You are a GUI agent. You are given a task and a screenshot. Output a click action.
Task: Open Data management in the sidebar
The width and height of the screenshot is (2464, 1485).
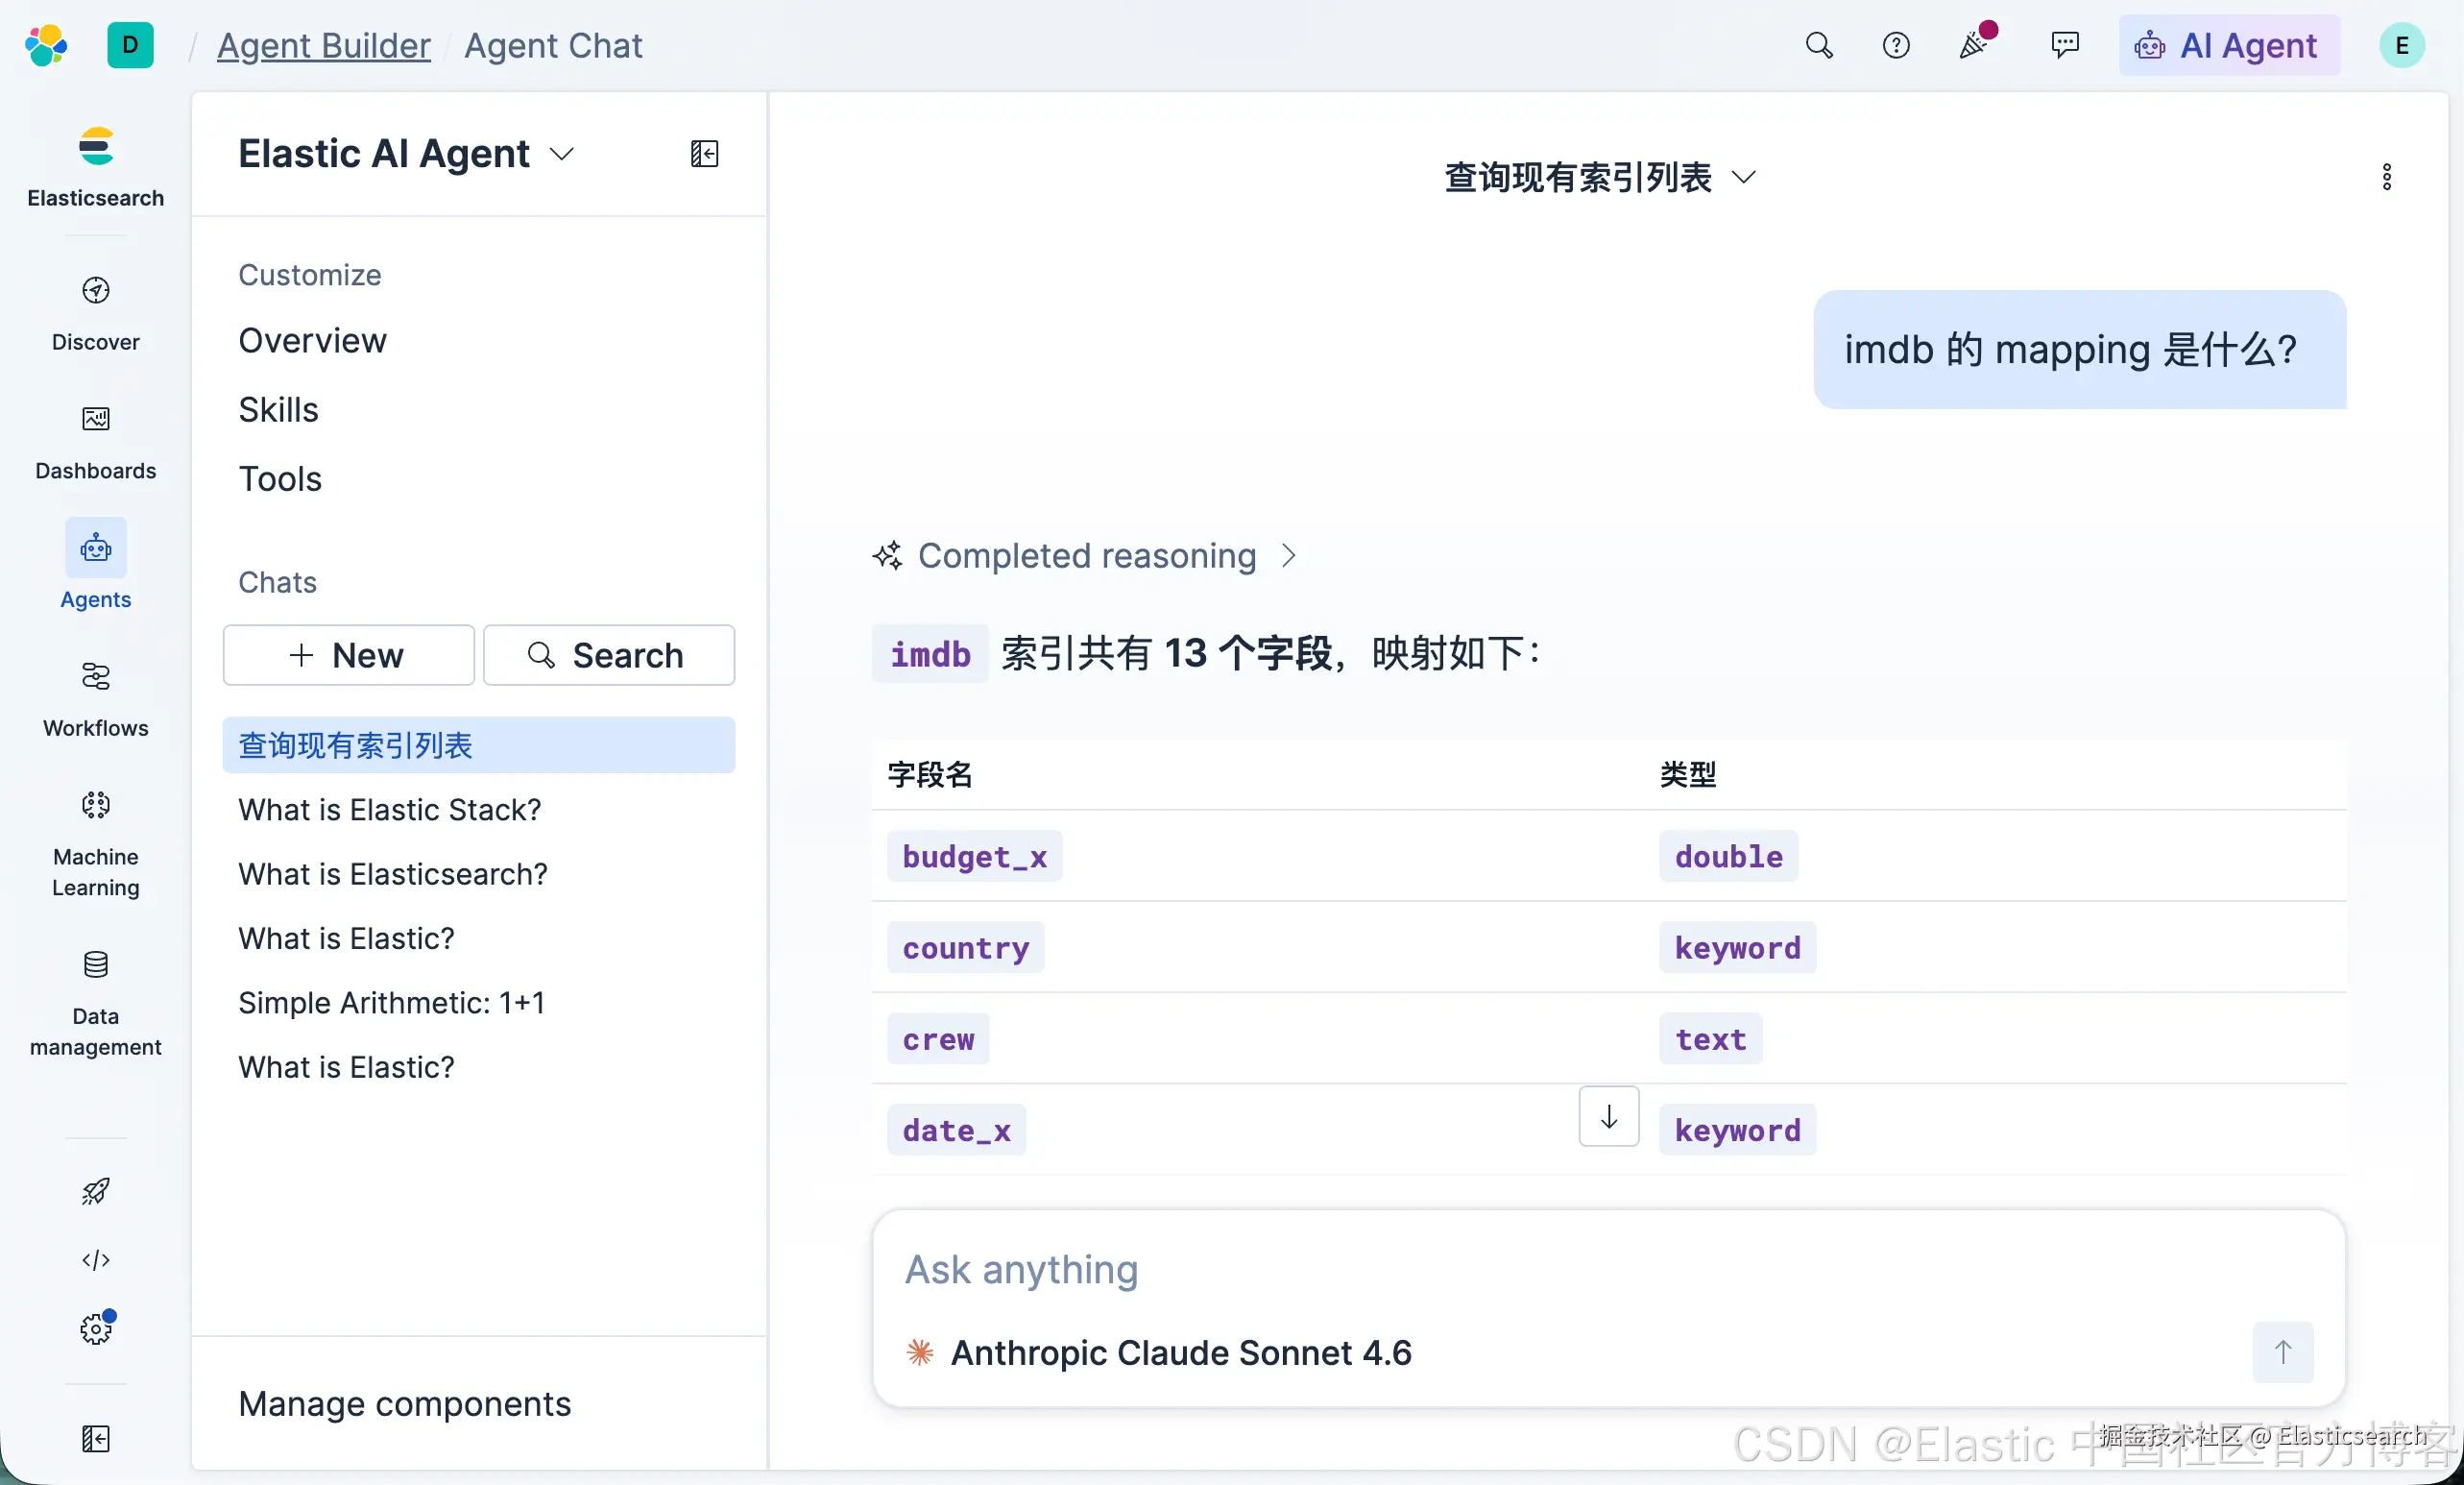point(96,1003)
